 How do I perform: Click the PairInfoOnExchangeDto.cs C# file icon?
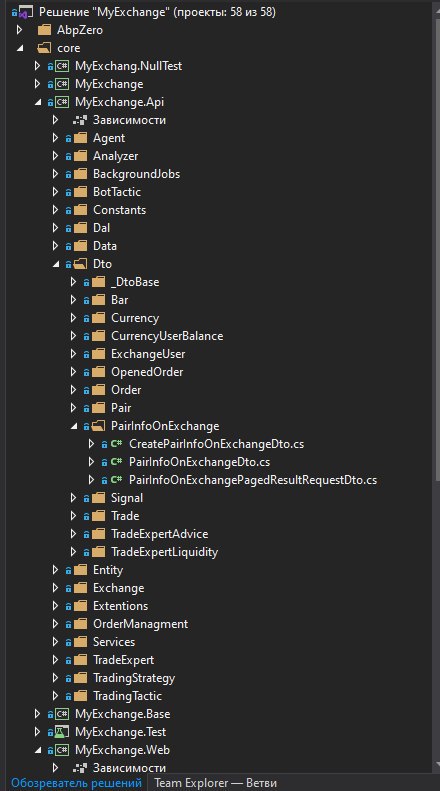pos(117,462)
